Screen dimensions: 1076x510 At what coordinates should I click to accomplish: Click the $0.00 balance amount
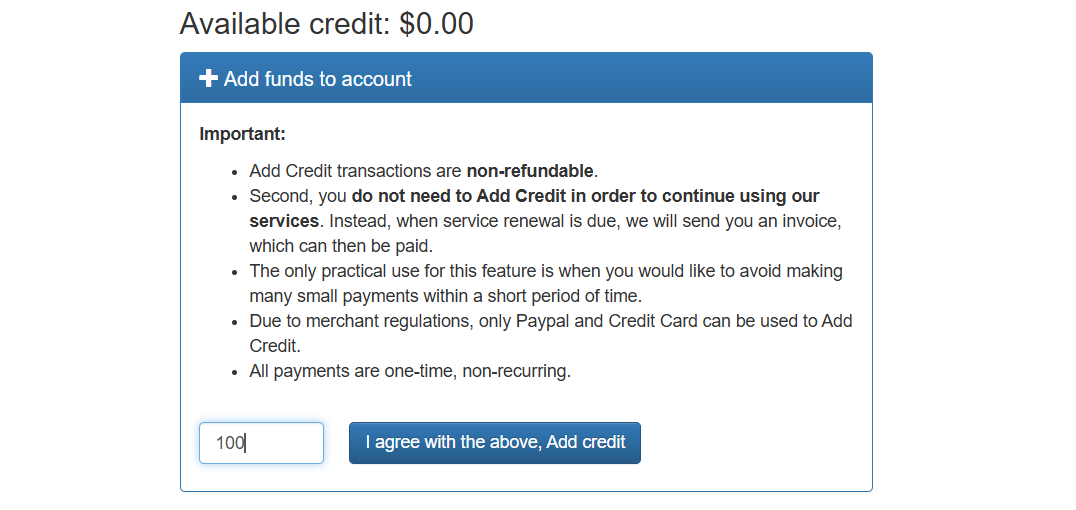[x=436, y=23]
